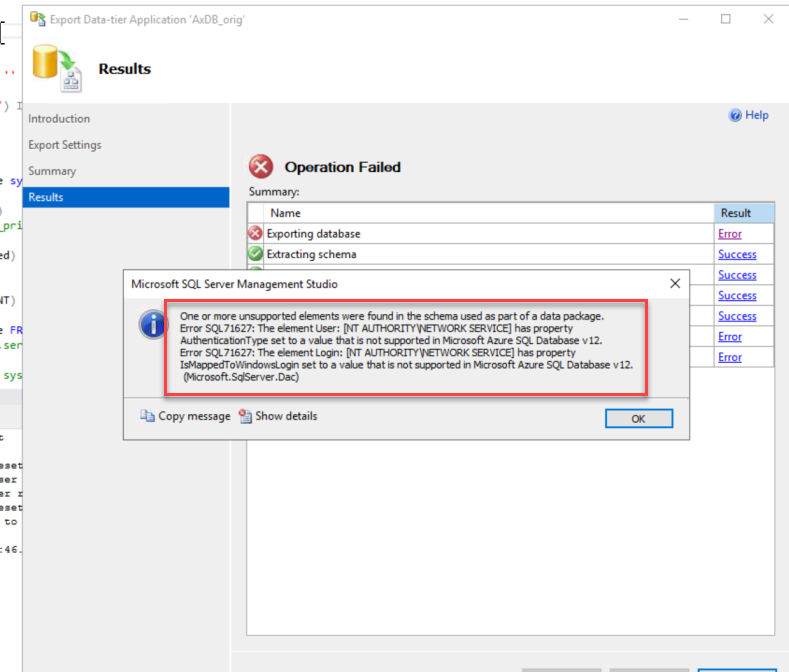Click the Name column header
Screen dimensions: 789x672
pyautogui.click(x=489, y=213)
